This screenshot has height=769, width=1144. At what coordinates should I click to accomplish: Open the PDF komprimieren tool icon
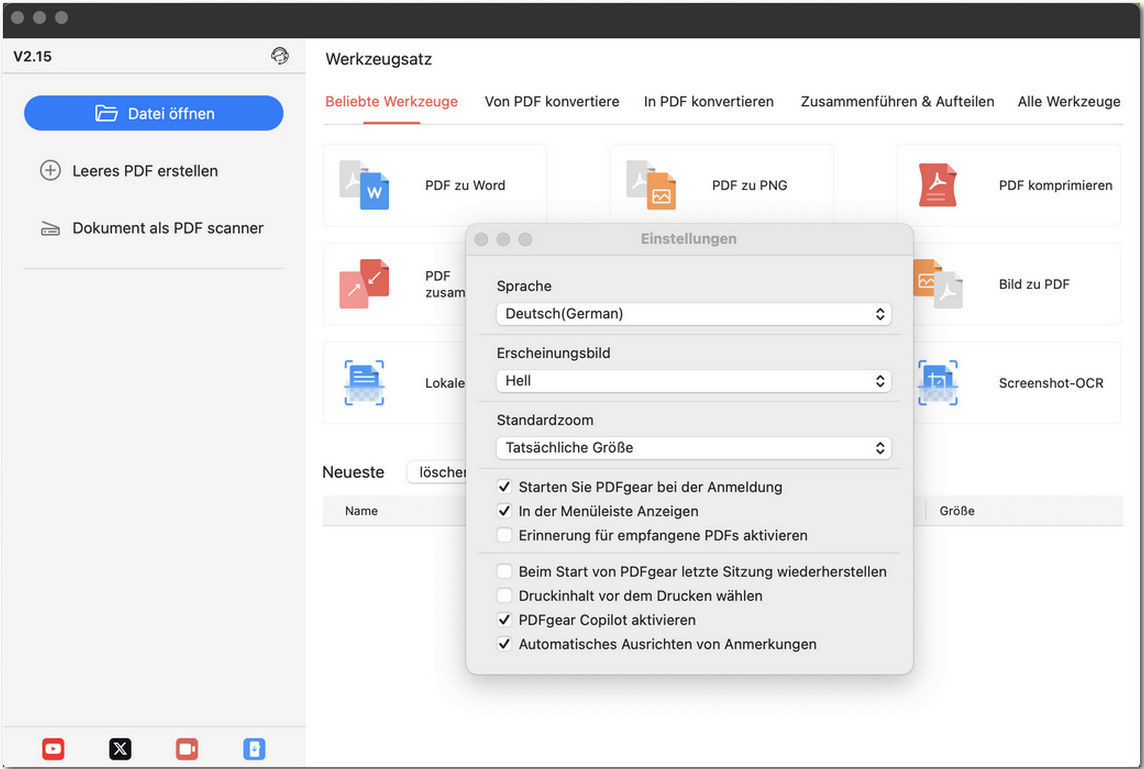[938, 185]
